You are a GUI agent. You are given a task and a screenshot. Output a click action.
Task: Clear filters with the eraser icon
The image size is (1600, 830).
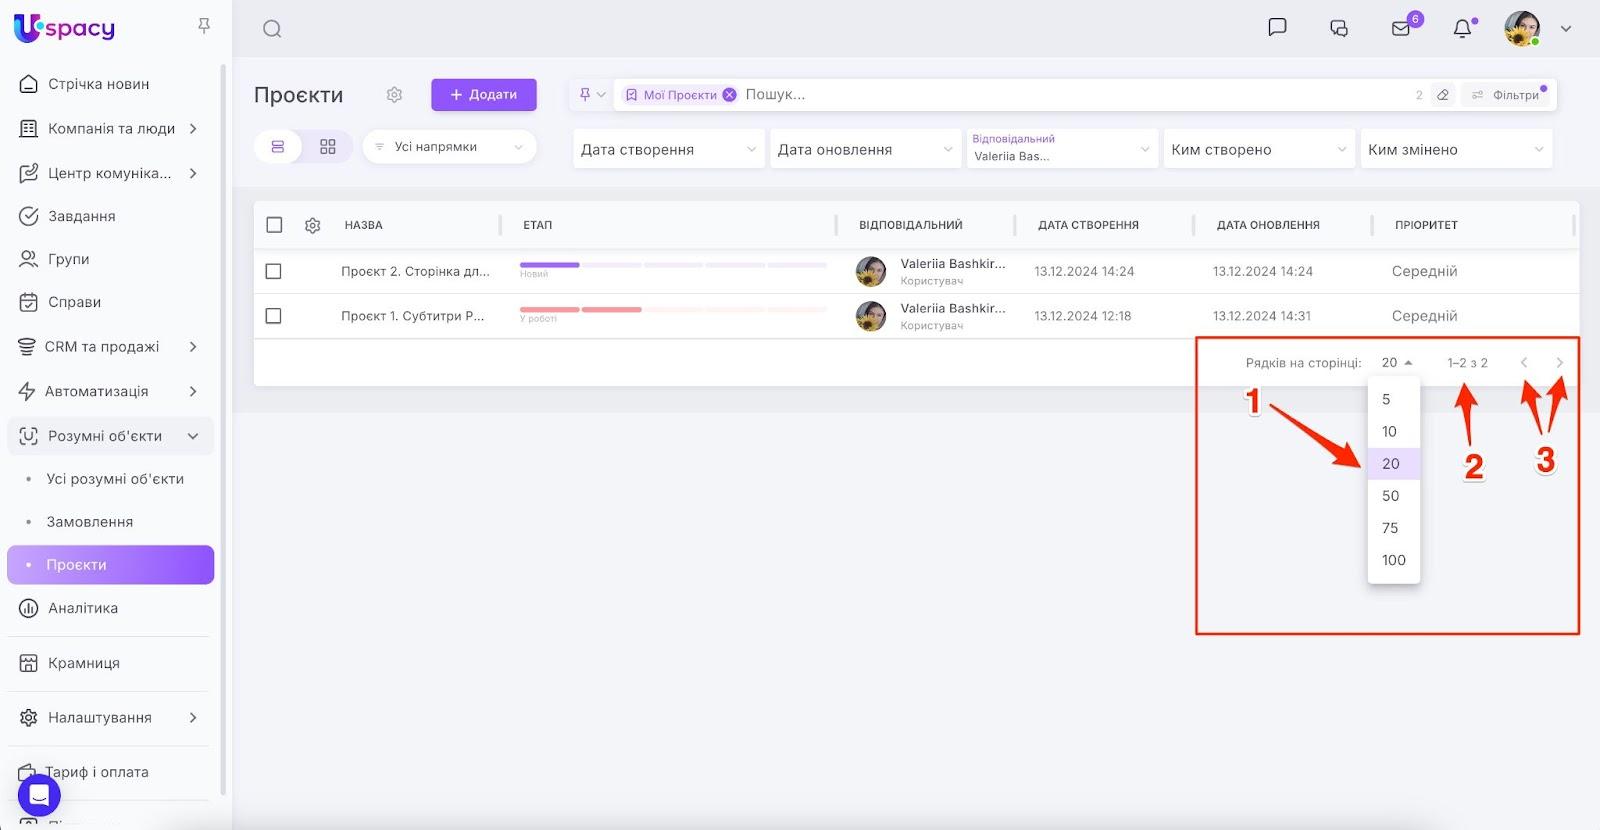(x=1443, y=95)
